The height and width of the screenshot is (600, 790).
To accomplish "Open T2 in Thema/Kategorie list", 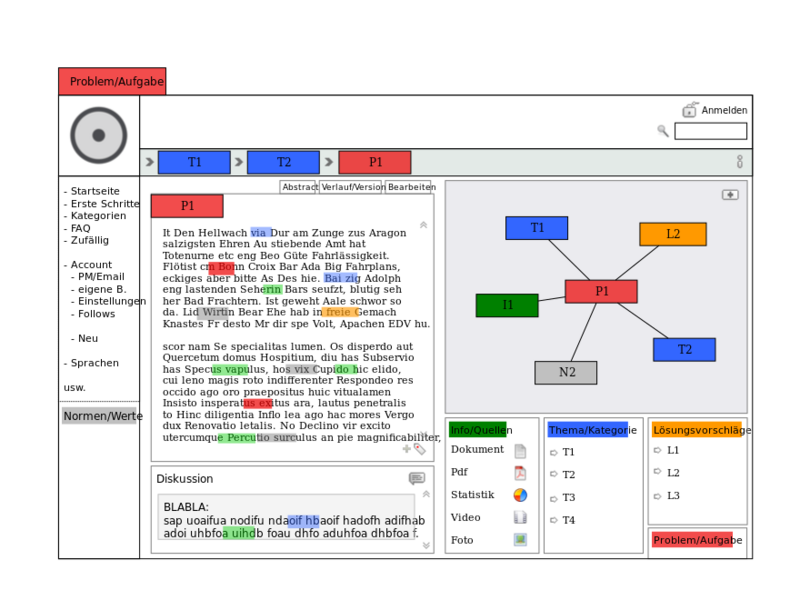I will pyautogui.click(x=568, y=475).
